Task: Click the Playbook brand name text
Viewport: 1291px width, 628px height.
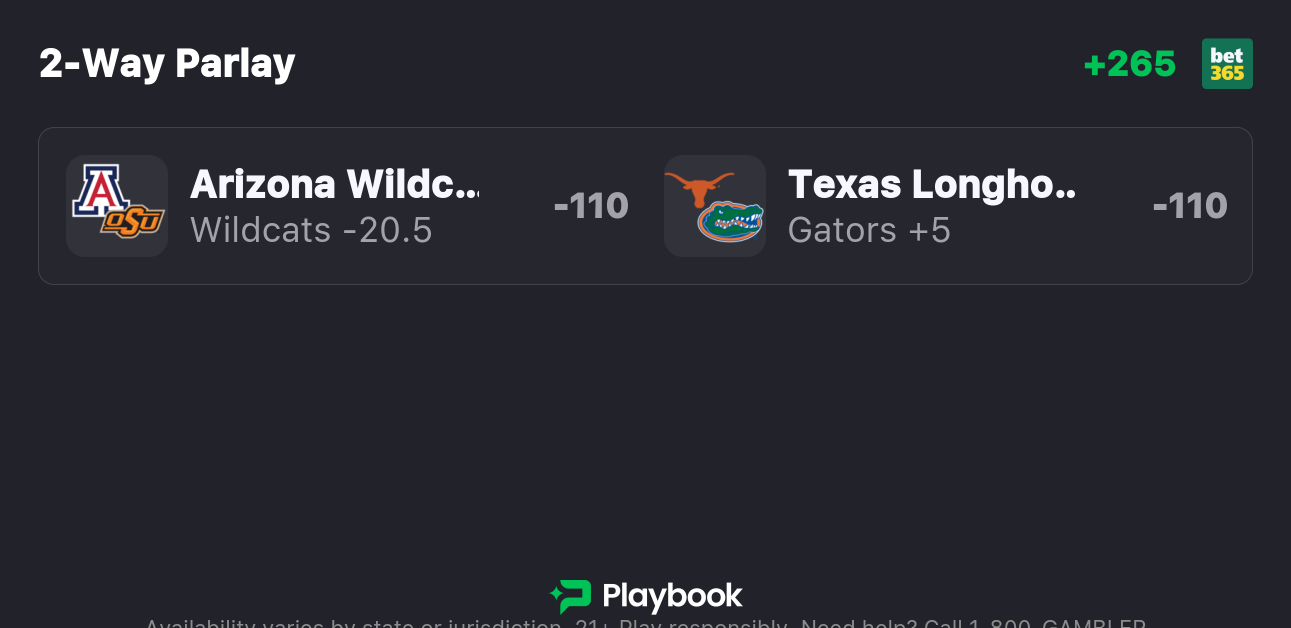Action: [x=672, y=597]
